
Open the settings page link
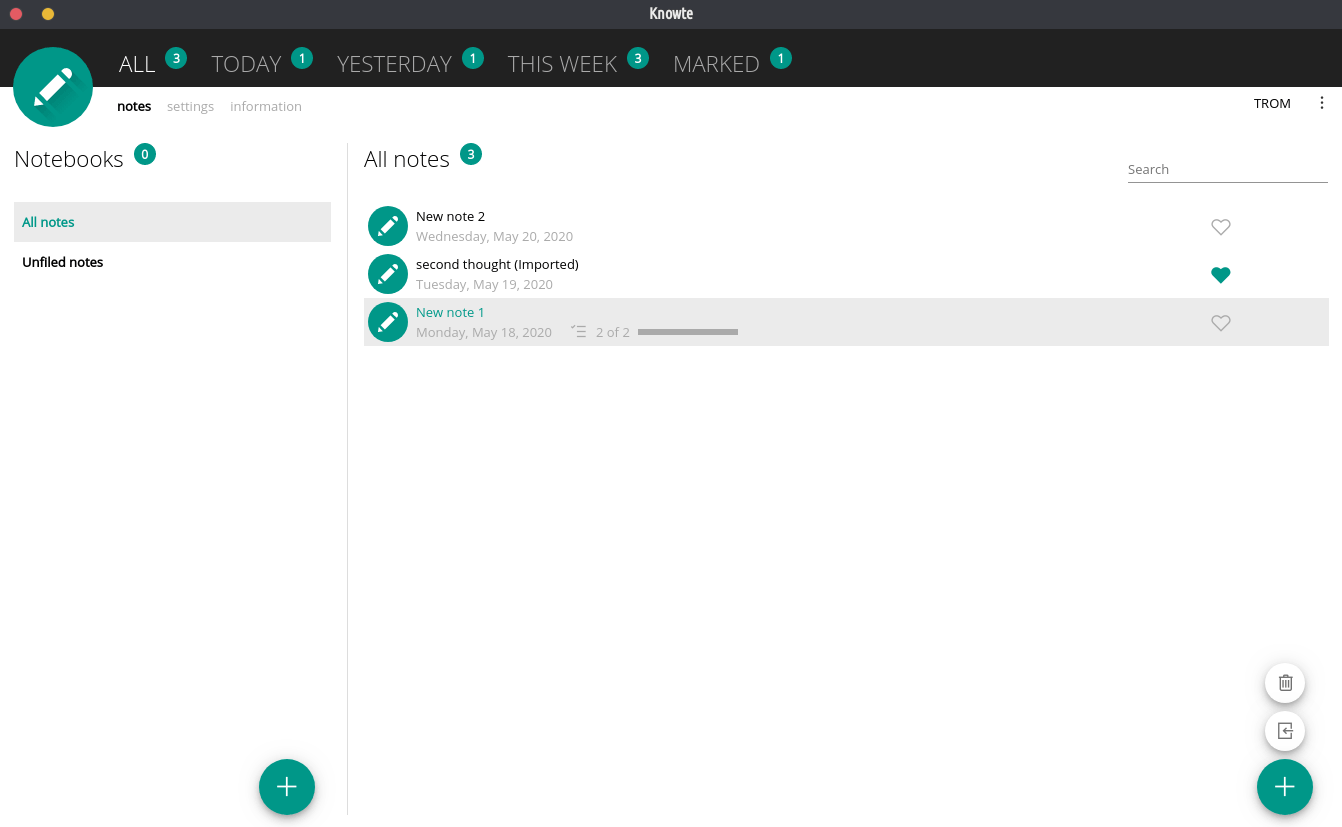190,107
